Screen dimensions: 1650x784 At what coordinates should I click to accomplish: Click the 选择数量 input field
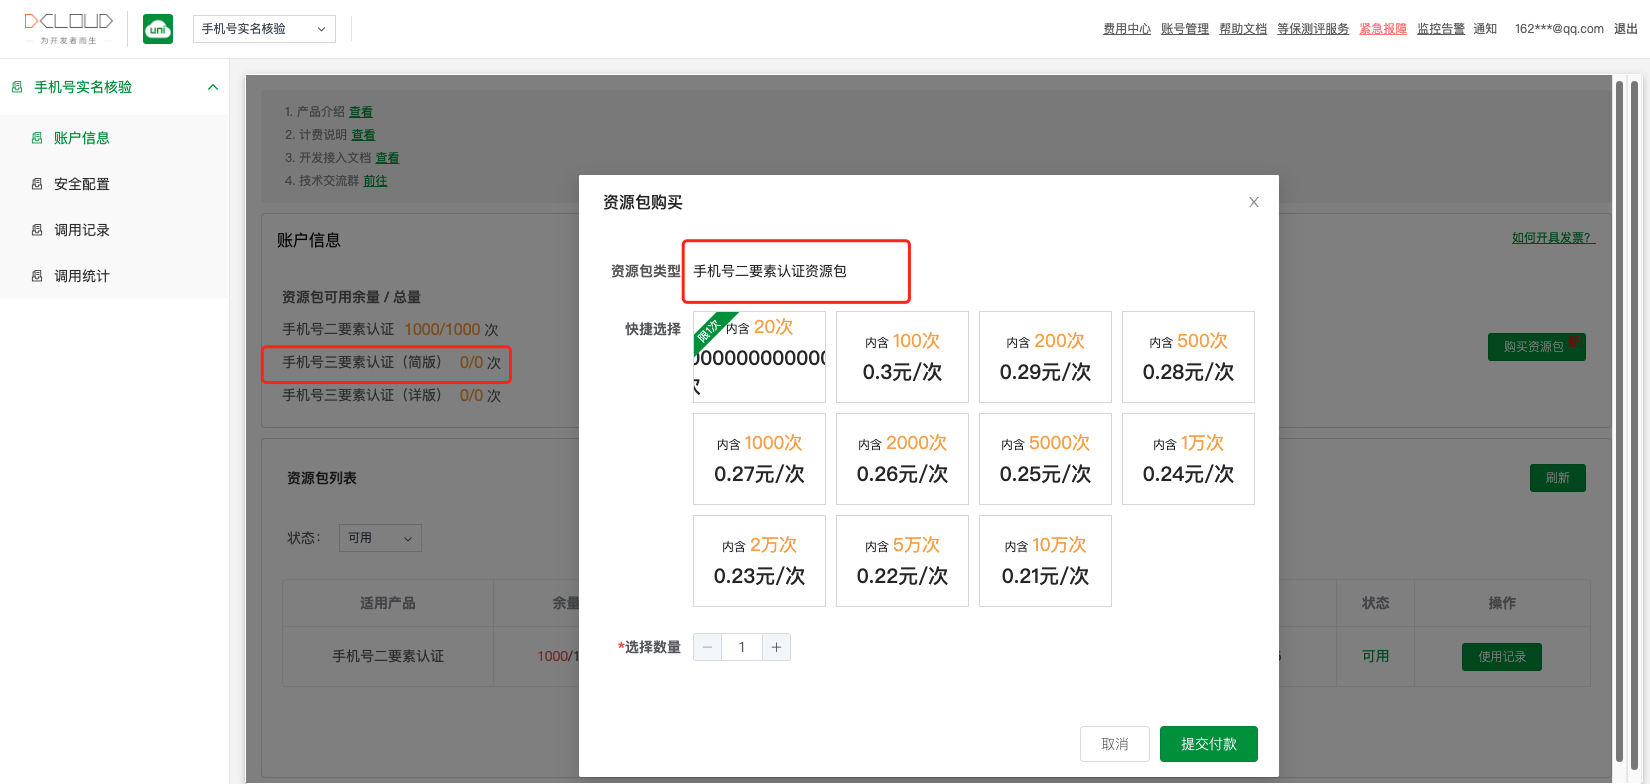741,647
